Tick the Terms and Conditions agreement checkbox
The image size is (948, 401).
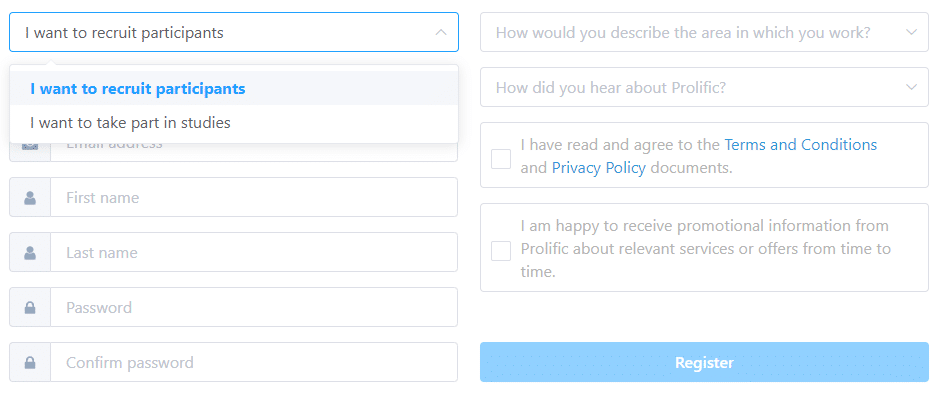coord(501,158)
